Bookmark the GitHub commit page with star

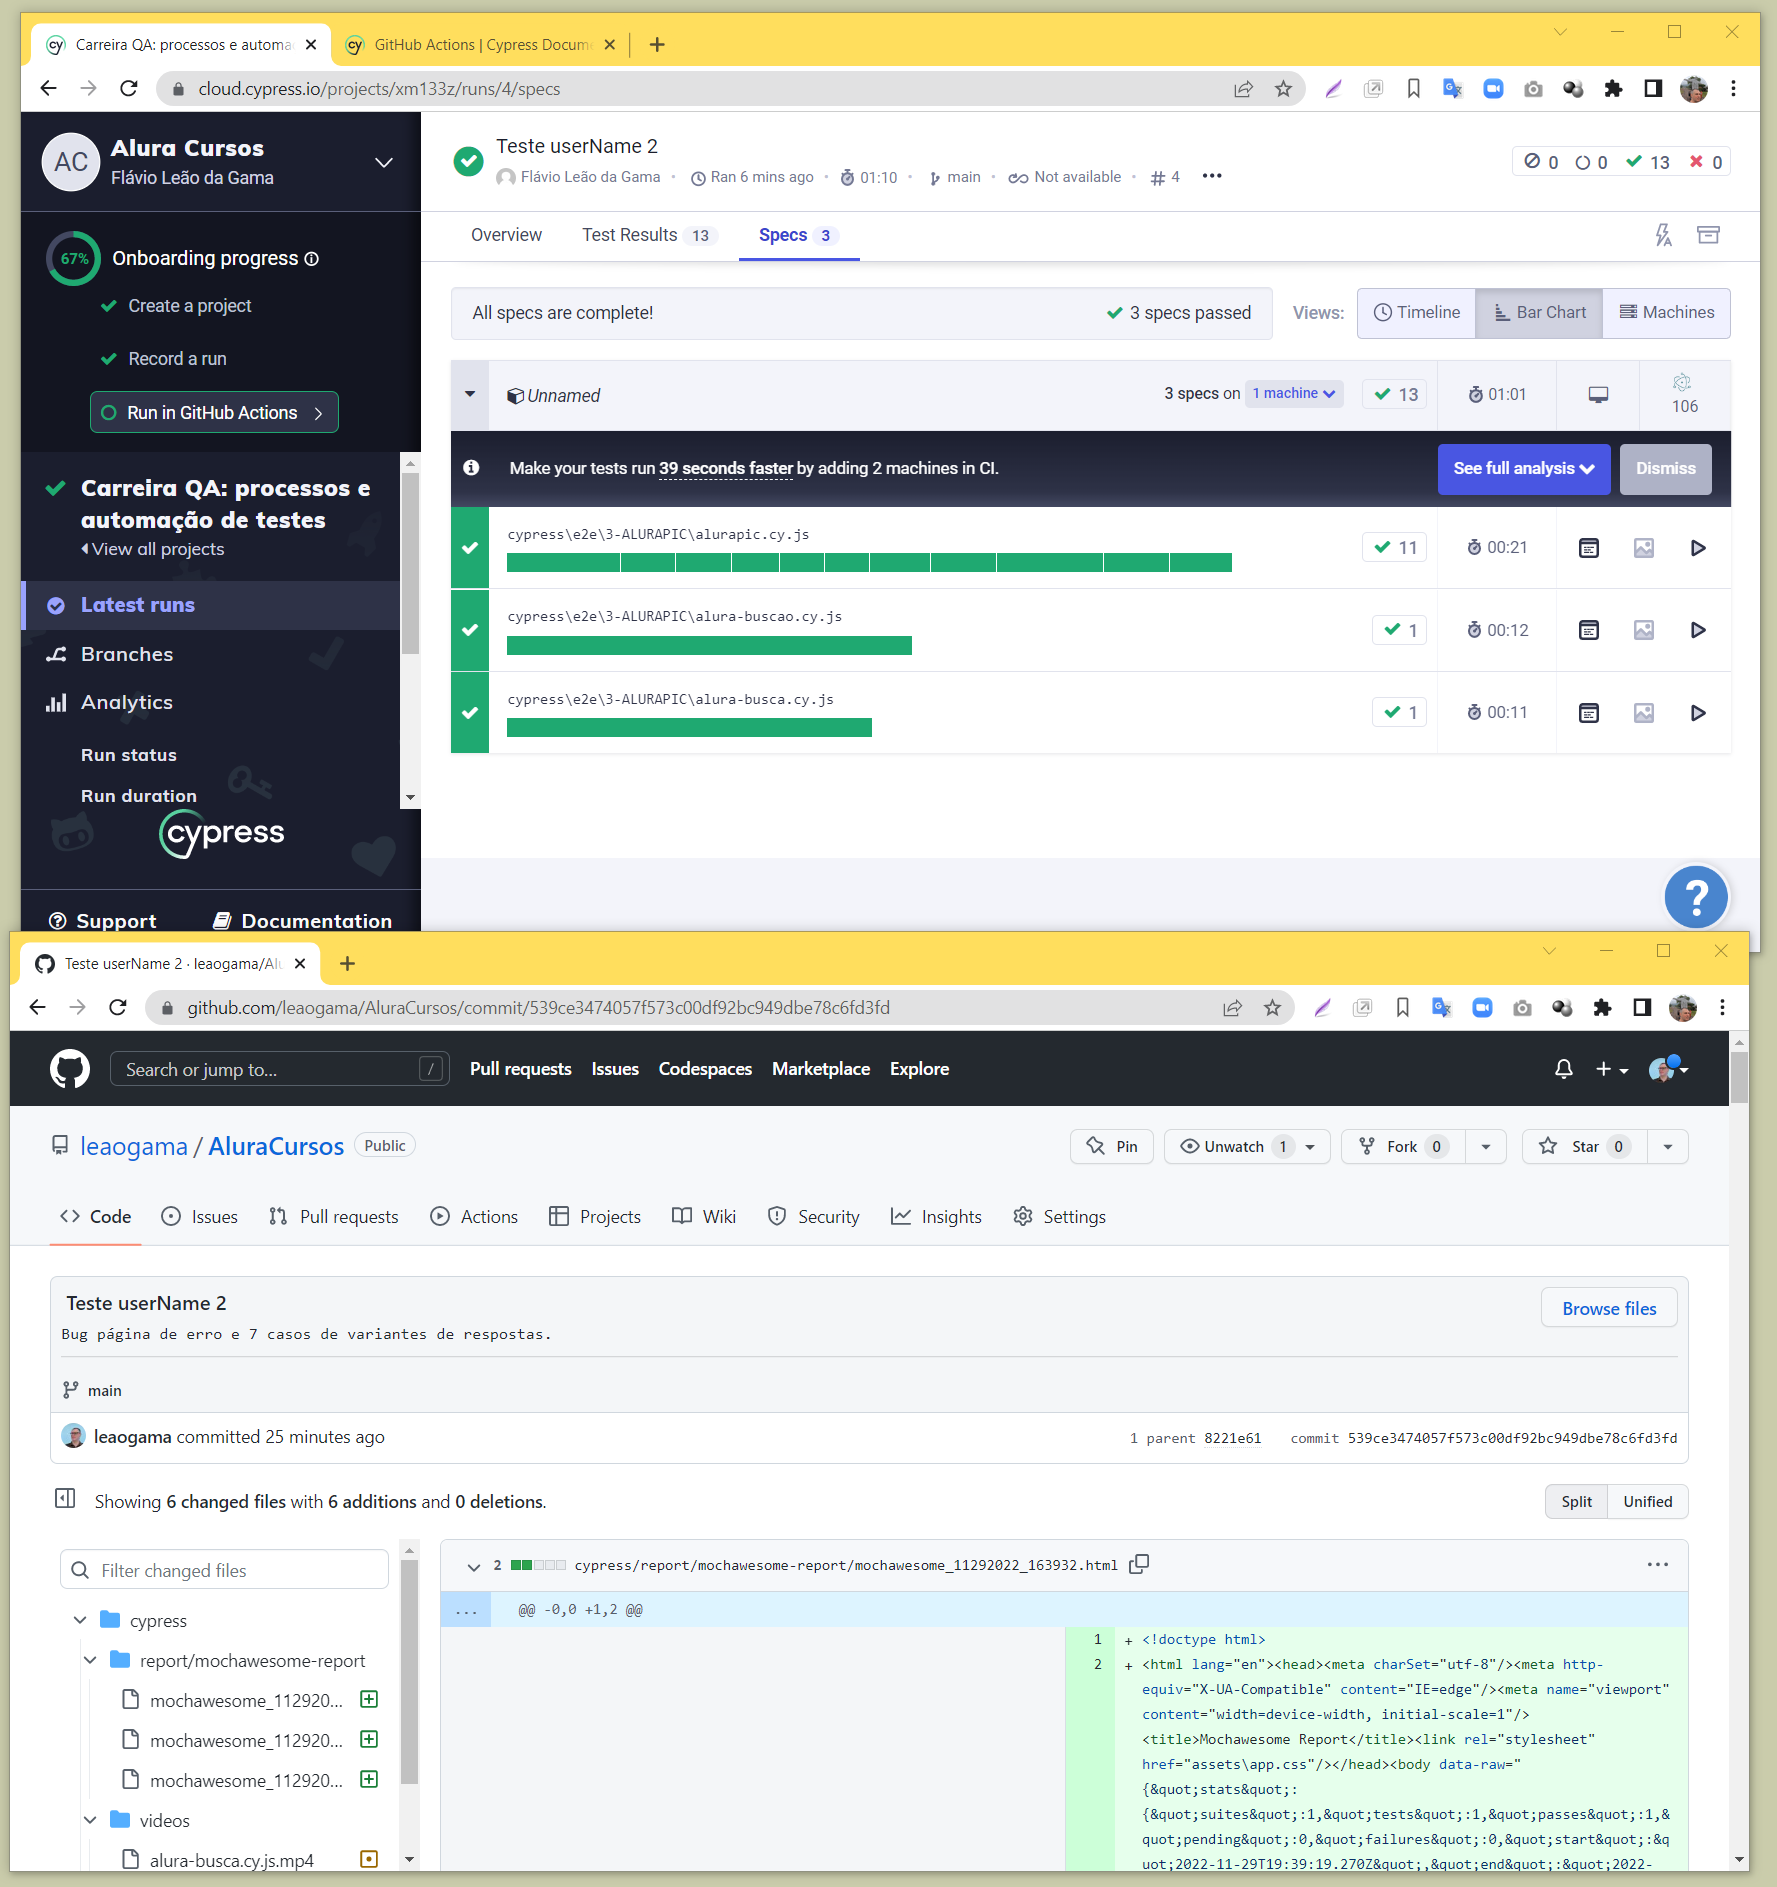click(x=1272, y=1008)
